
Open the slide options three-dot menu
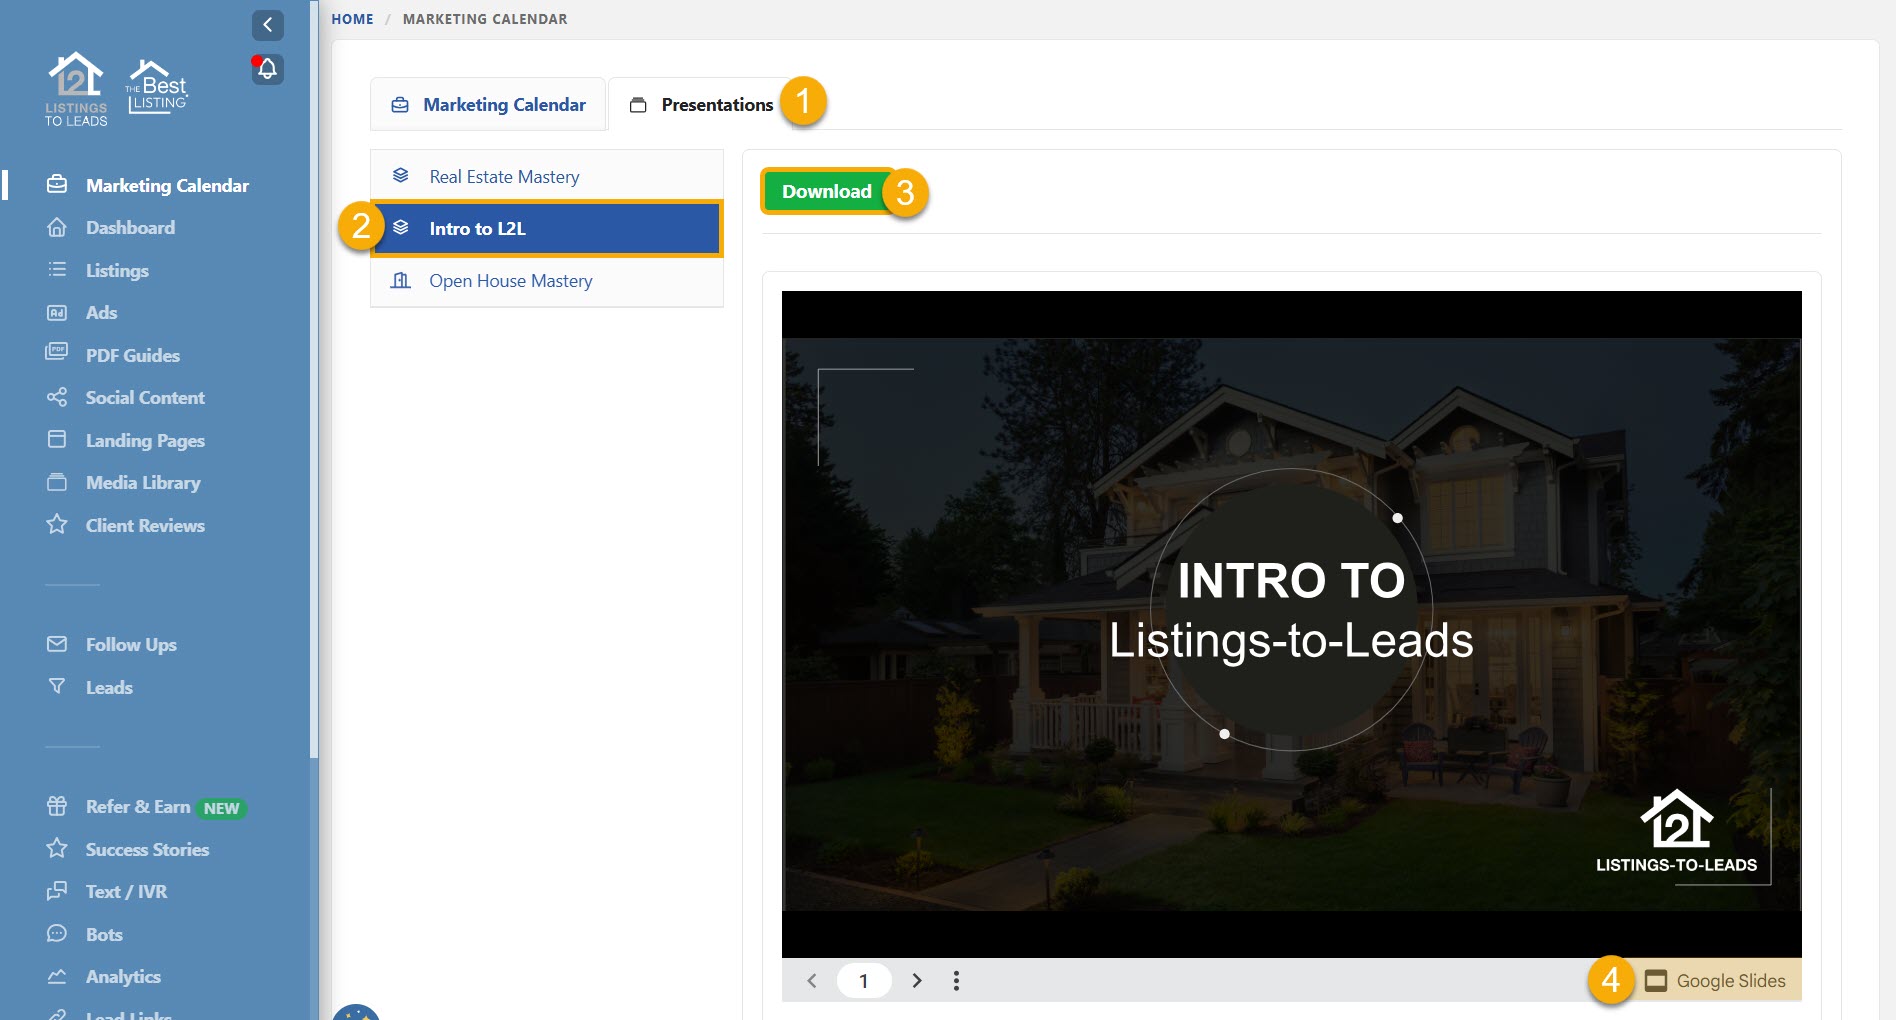pos(956,981)
